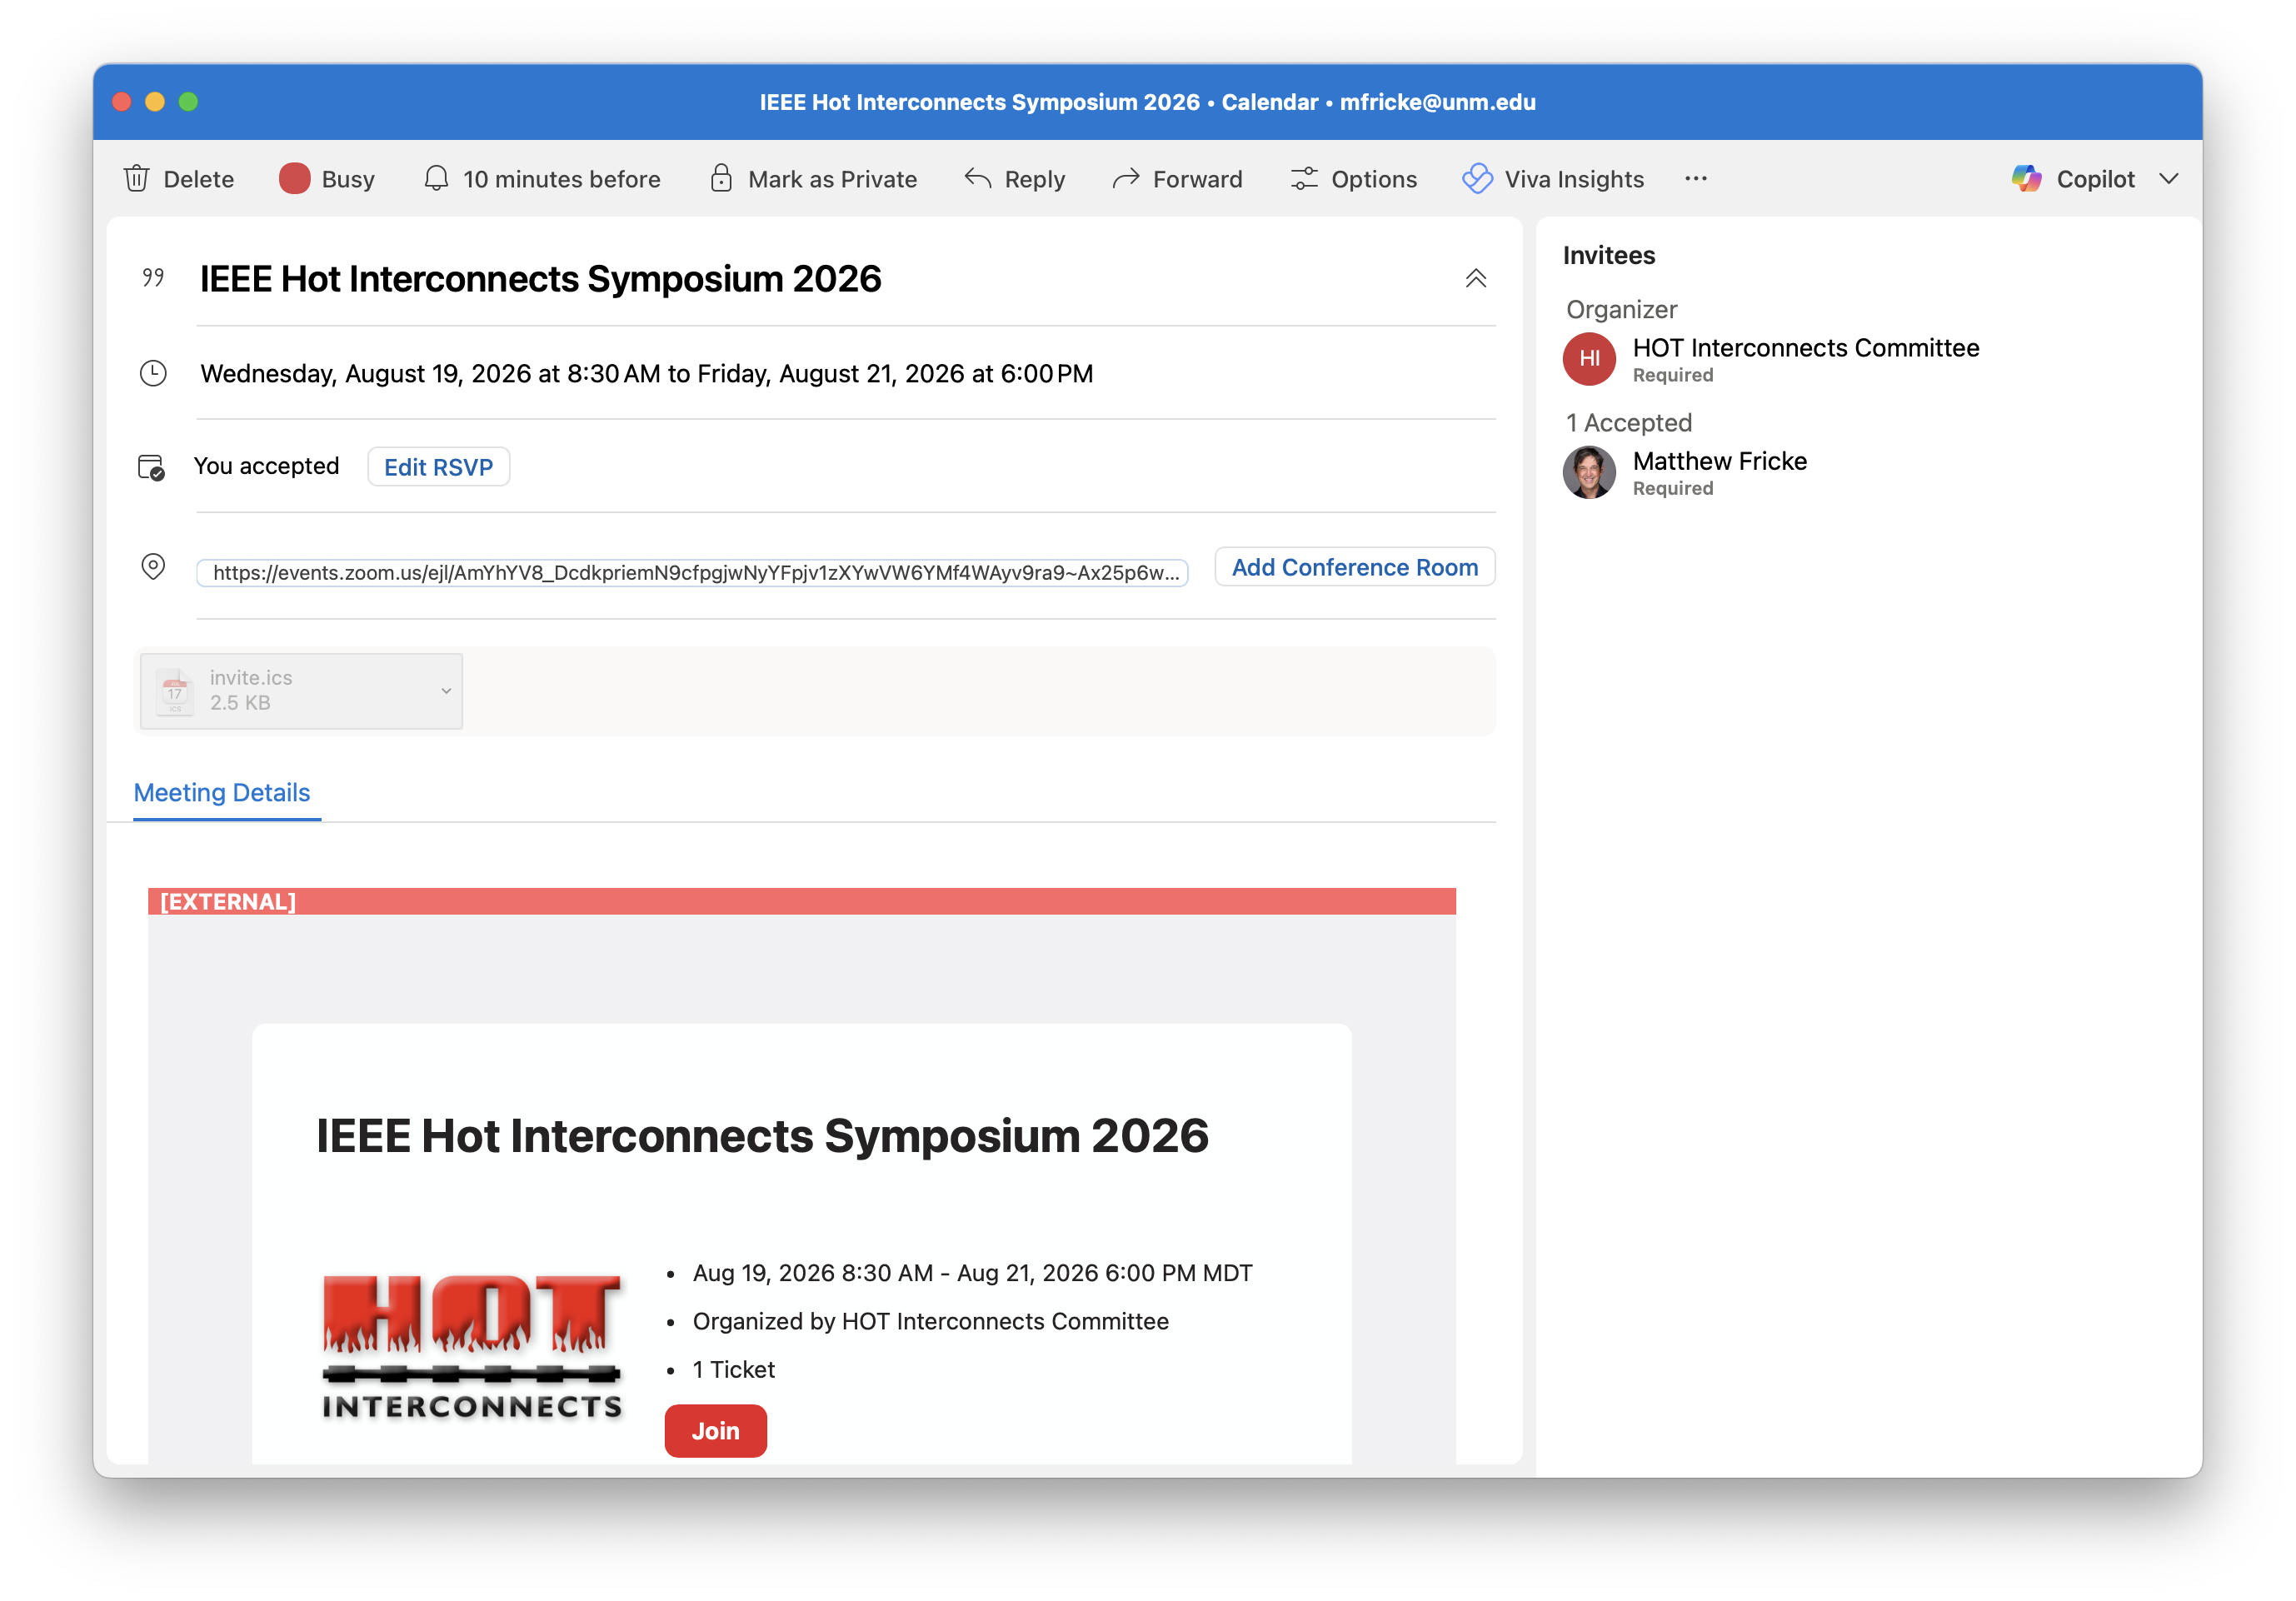Viewport: 2296px width, 1601px height.
Task: Click the event title in header
Action: click(x=541, y=279)
